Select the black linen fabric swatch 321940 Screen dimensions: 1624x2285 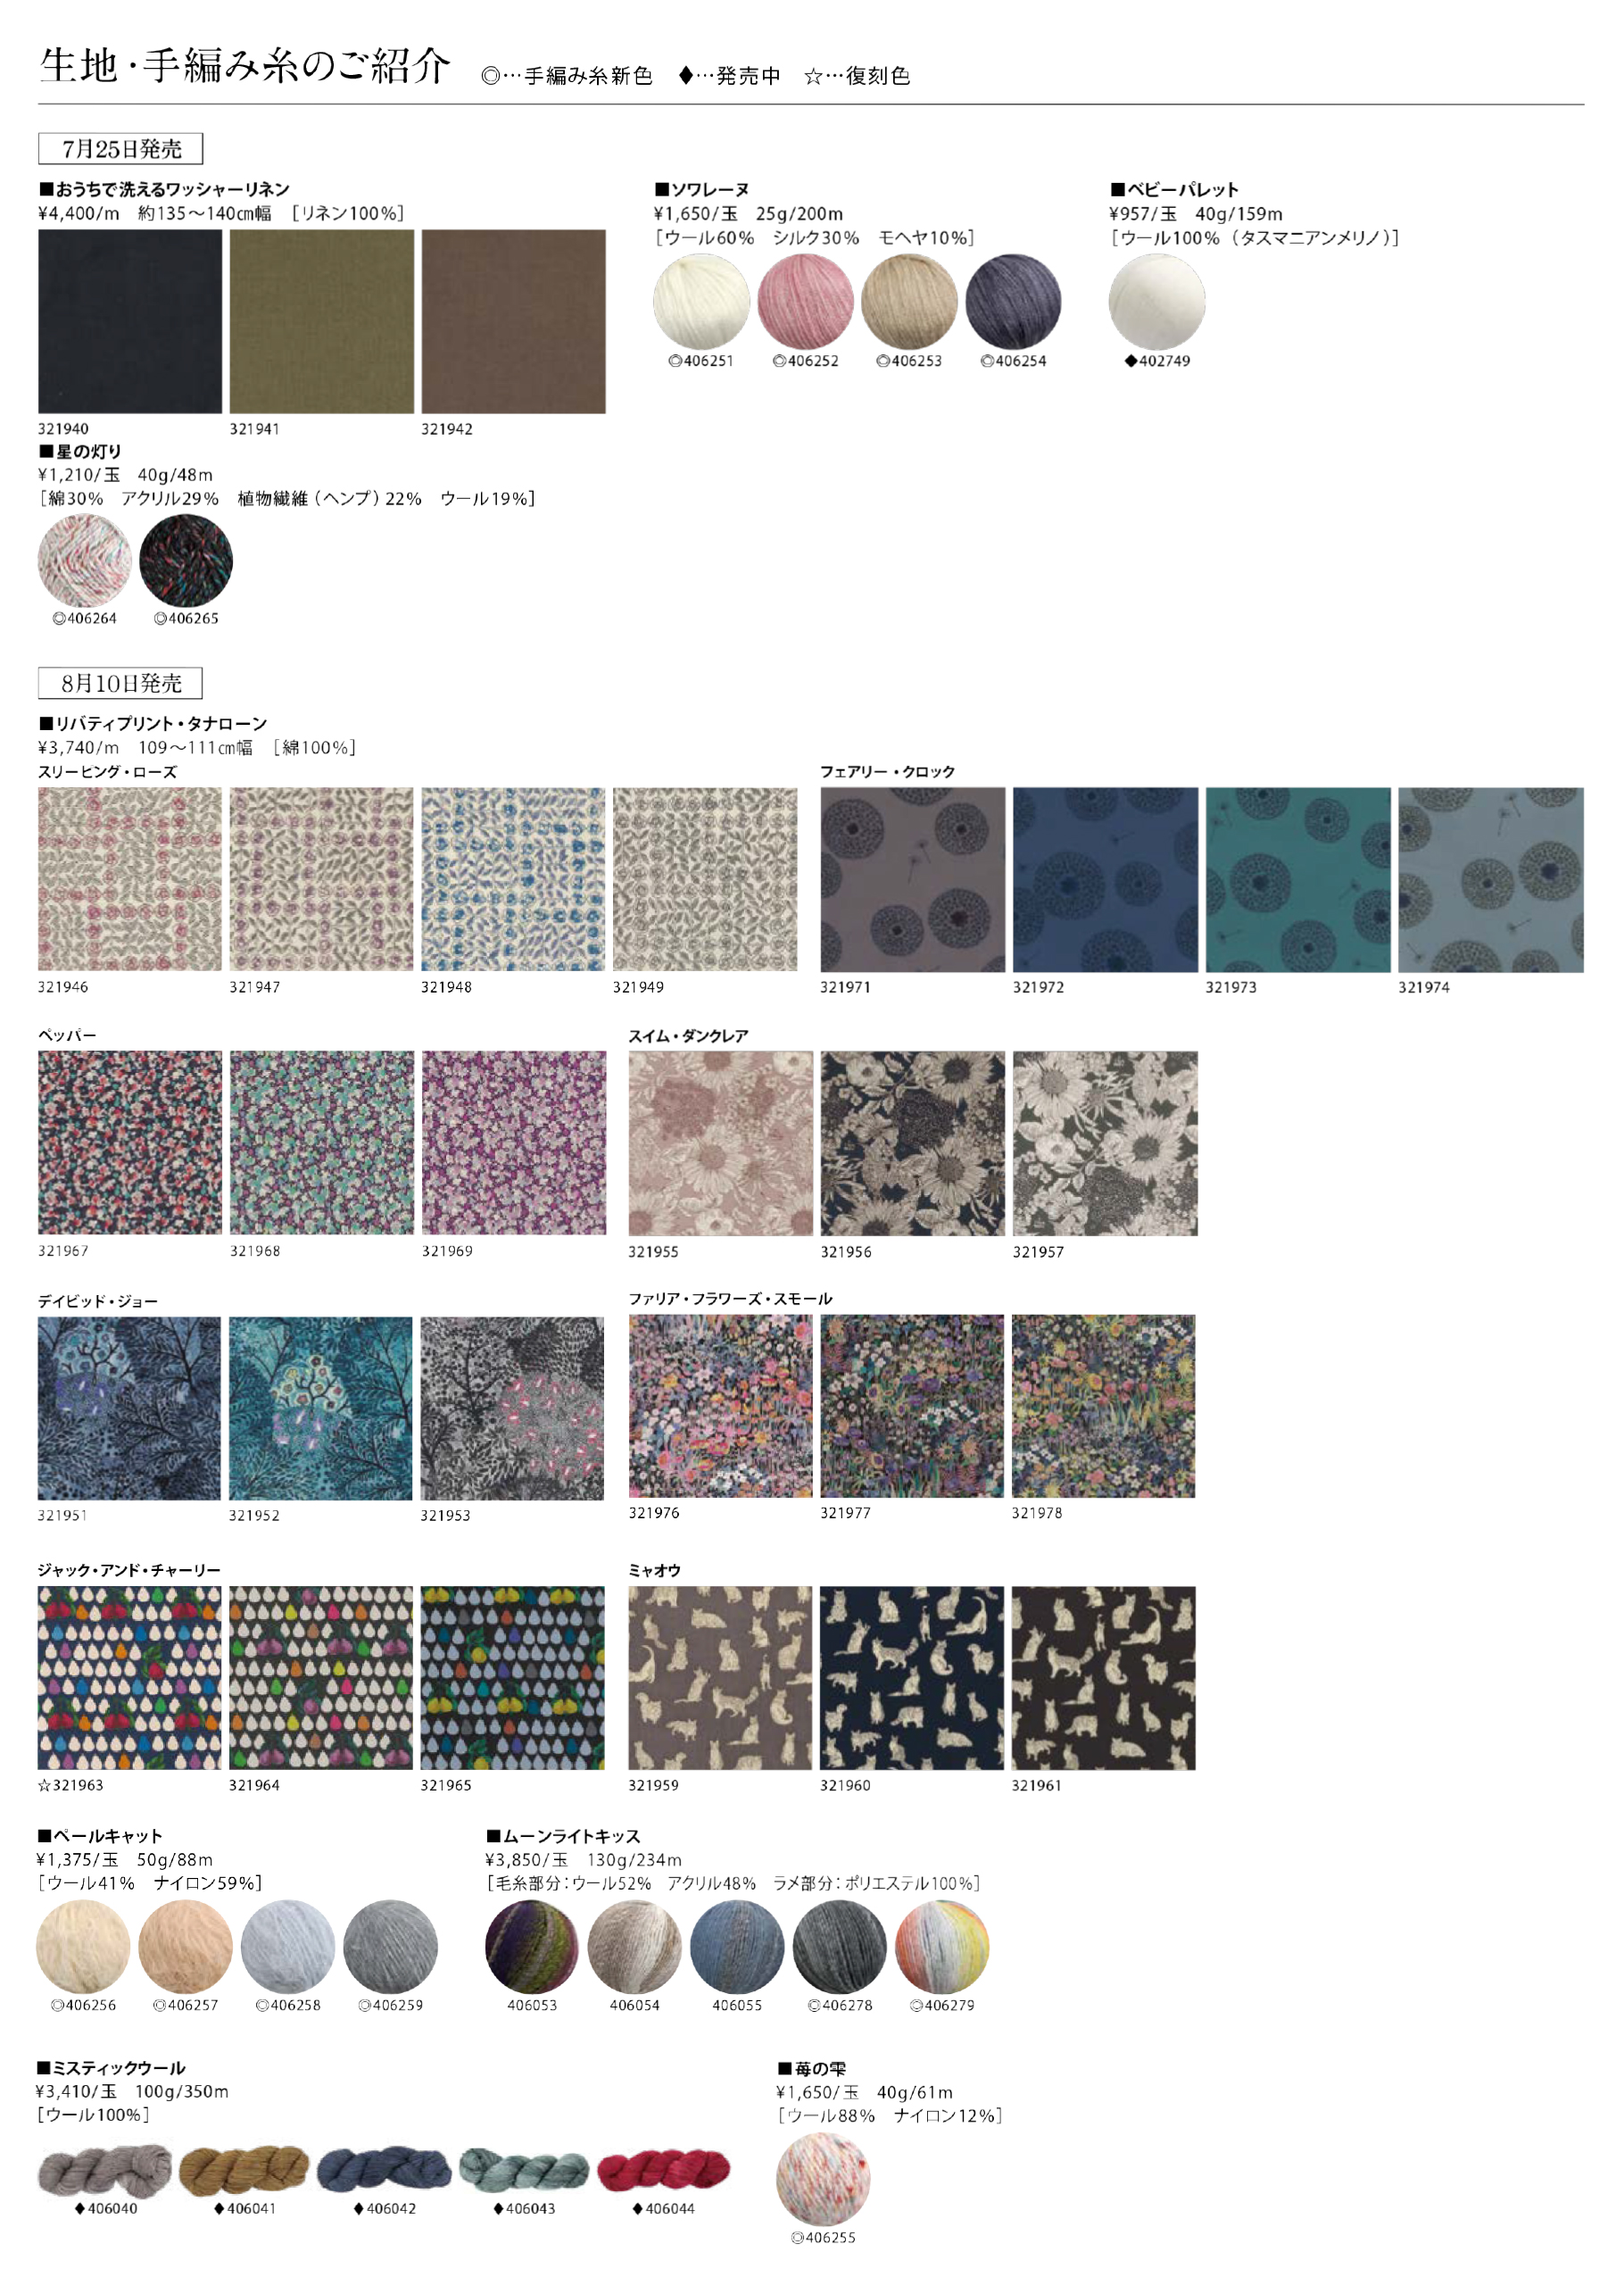point(130,321)
